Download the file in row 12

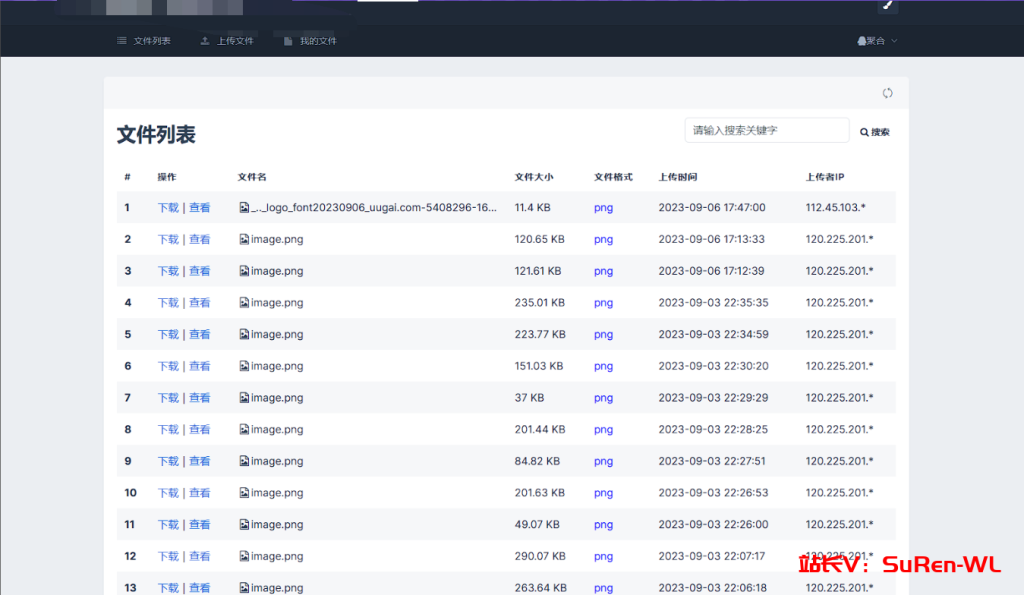(168, 556)
